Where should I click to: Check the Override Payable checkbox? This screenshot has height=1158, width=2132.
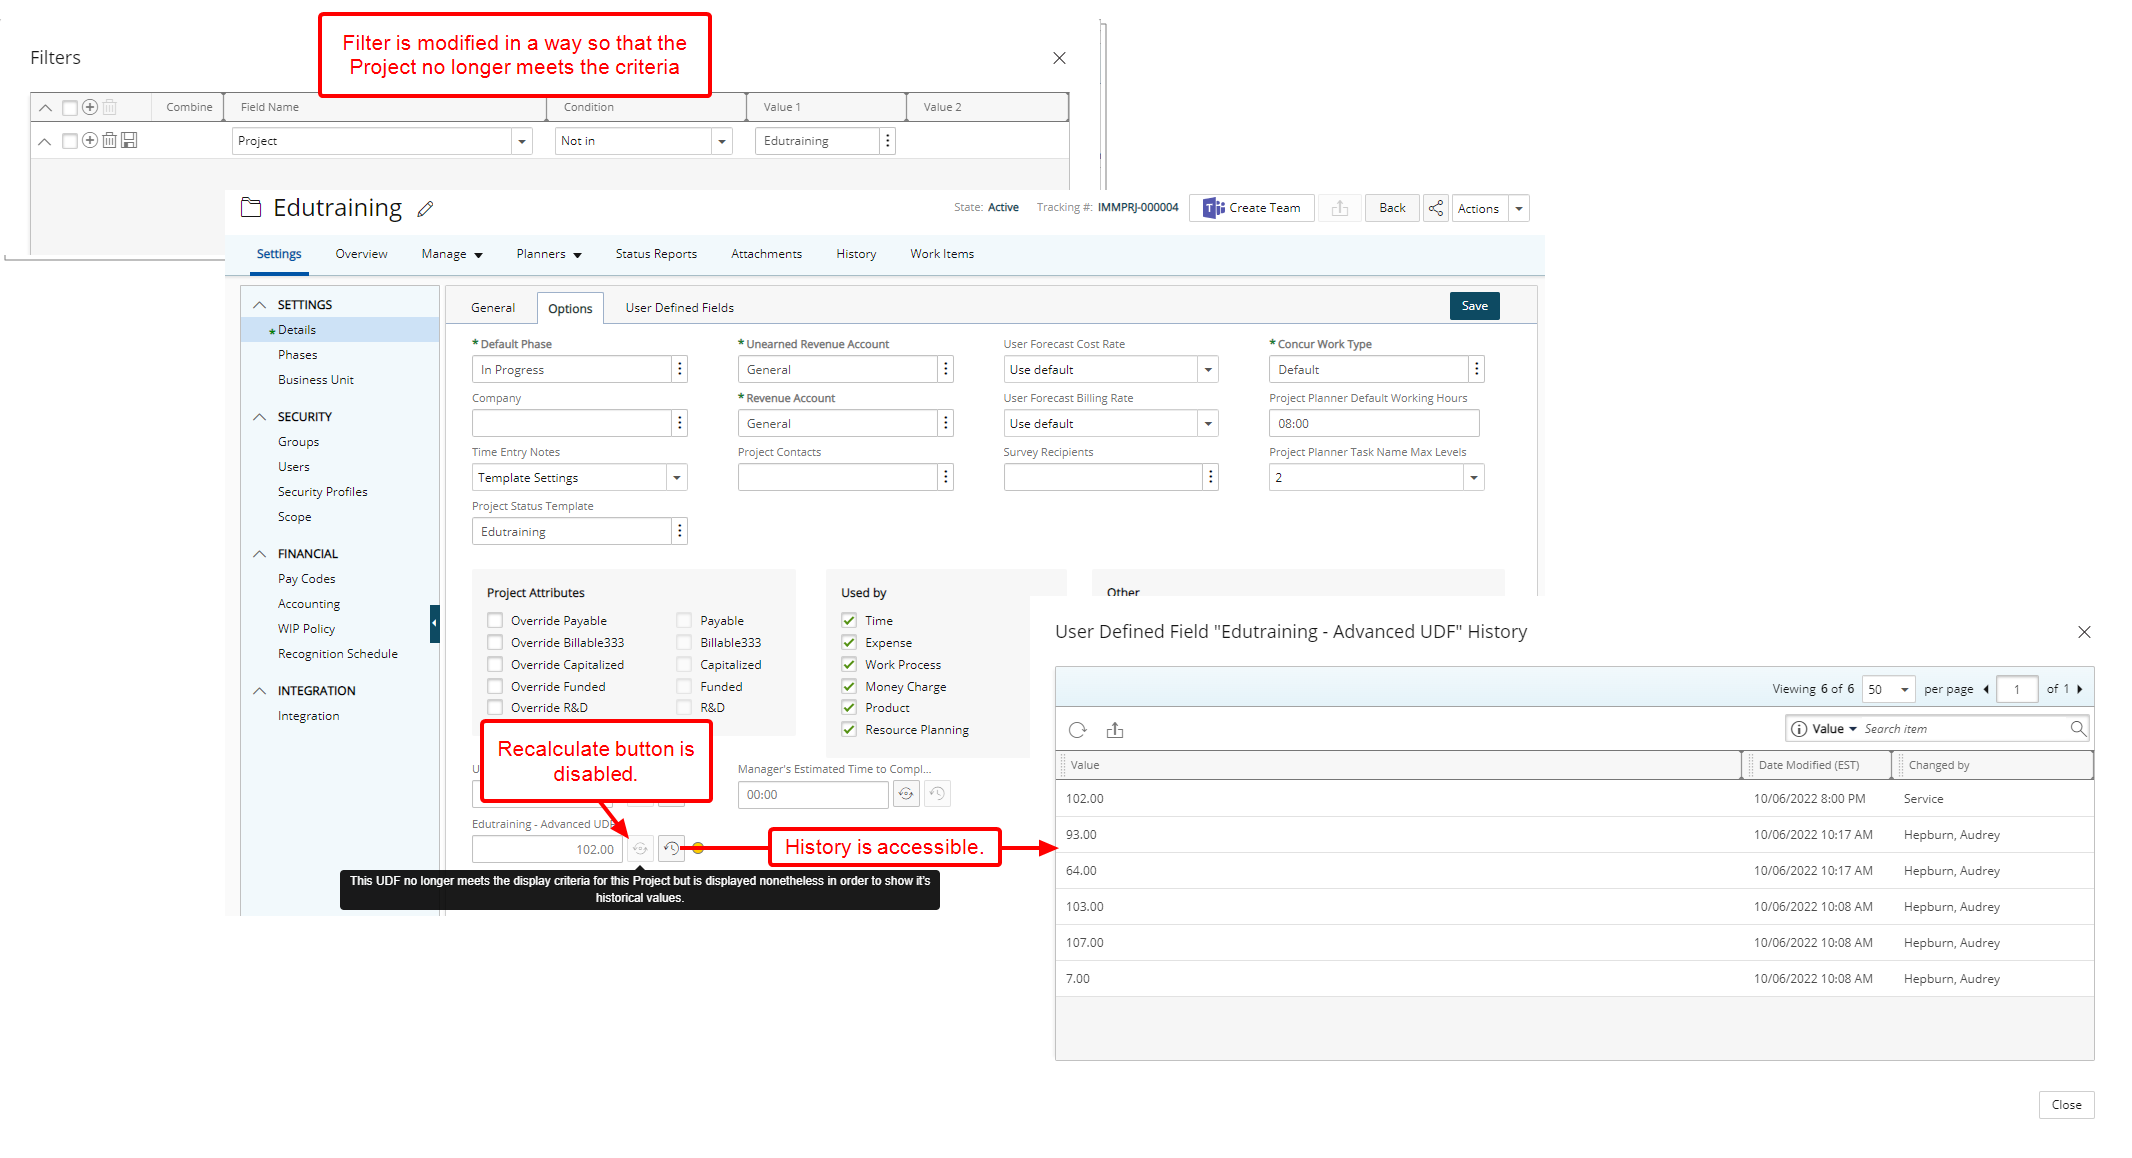495,620
